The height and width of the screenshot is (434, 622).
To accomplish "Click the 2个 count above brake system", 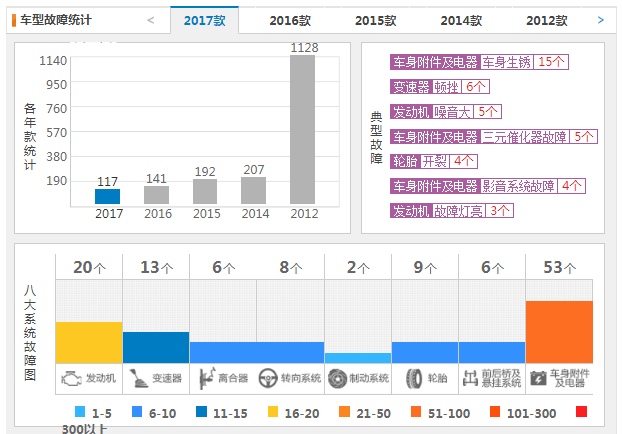I will 358,267.
